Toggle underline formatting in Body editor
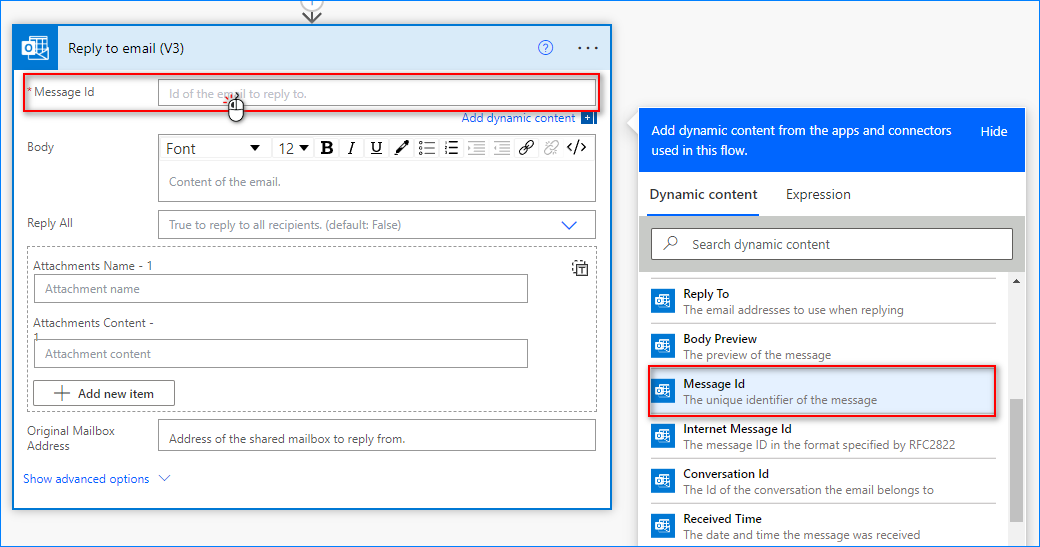 376,148
